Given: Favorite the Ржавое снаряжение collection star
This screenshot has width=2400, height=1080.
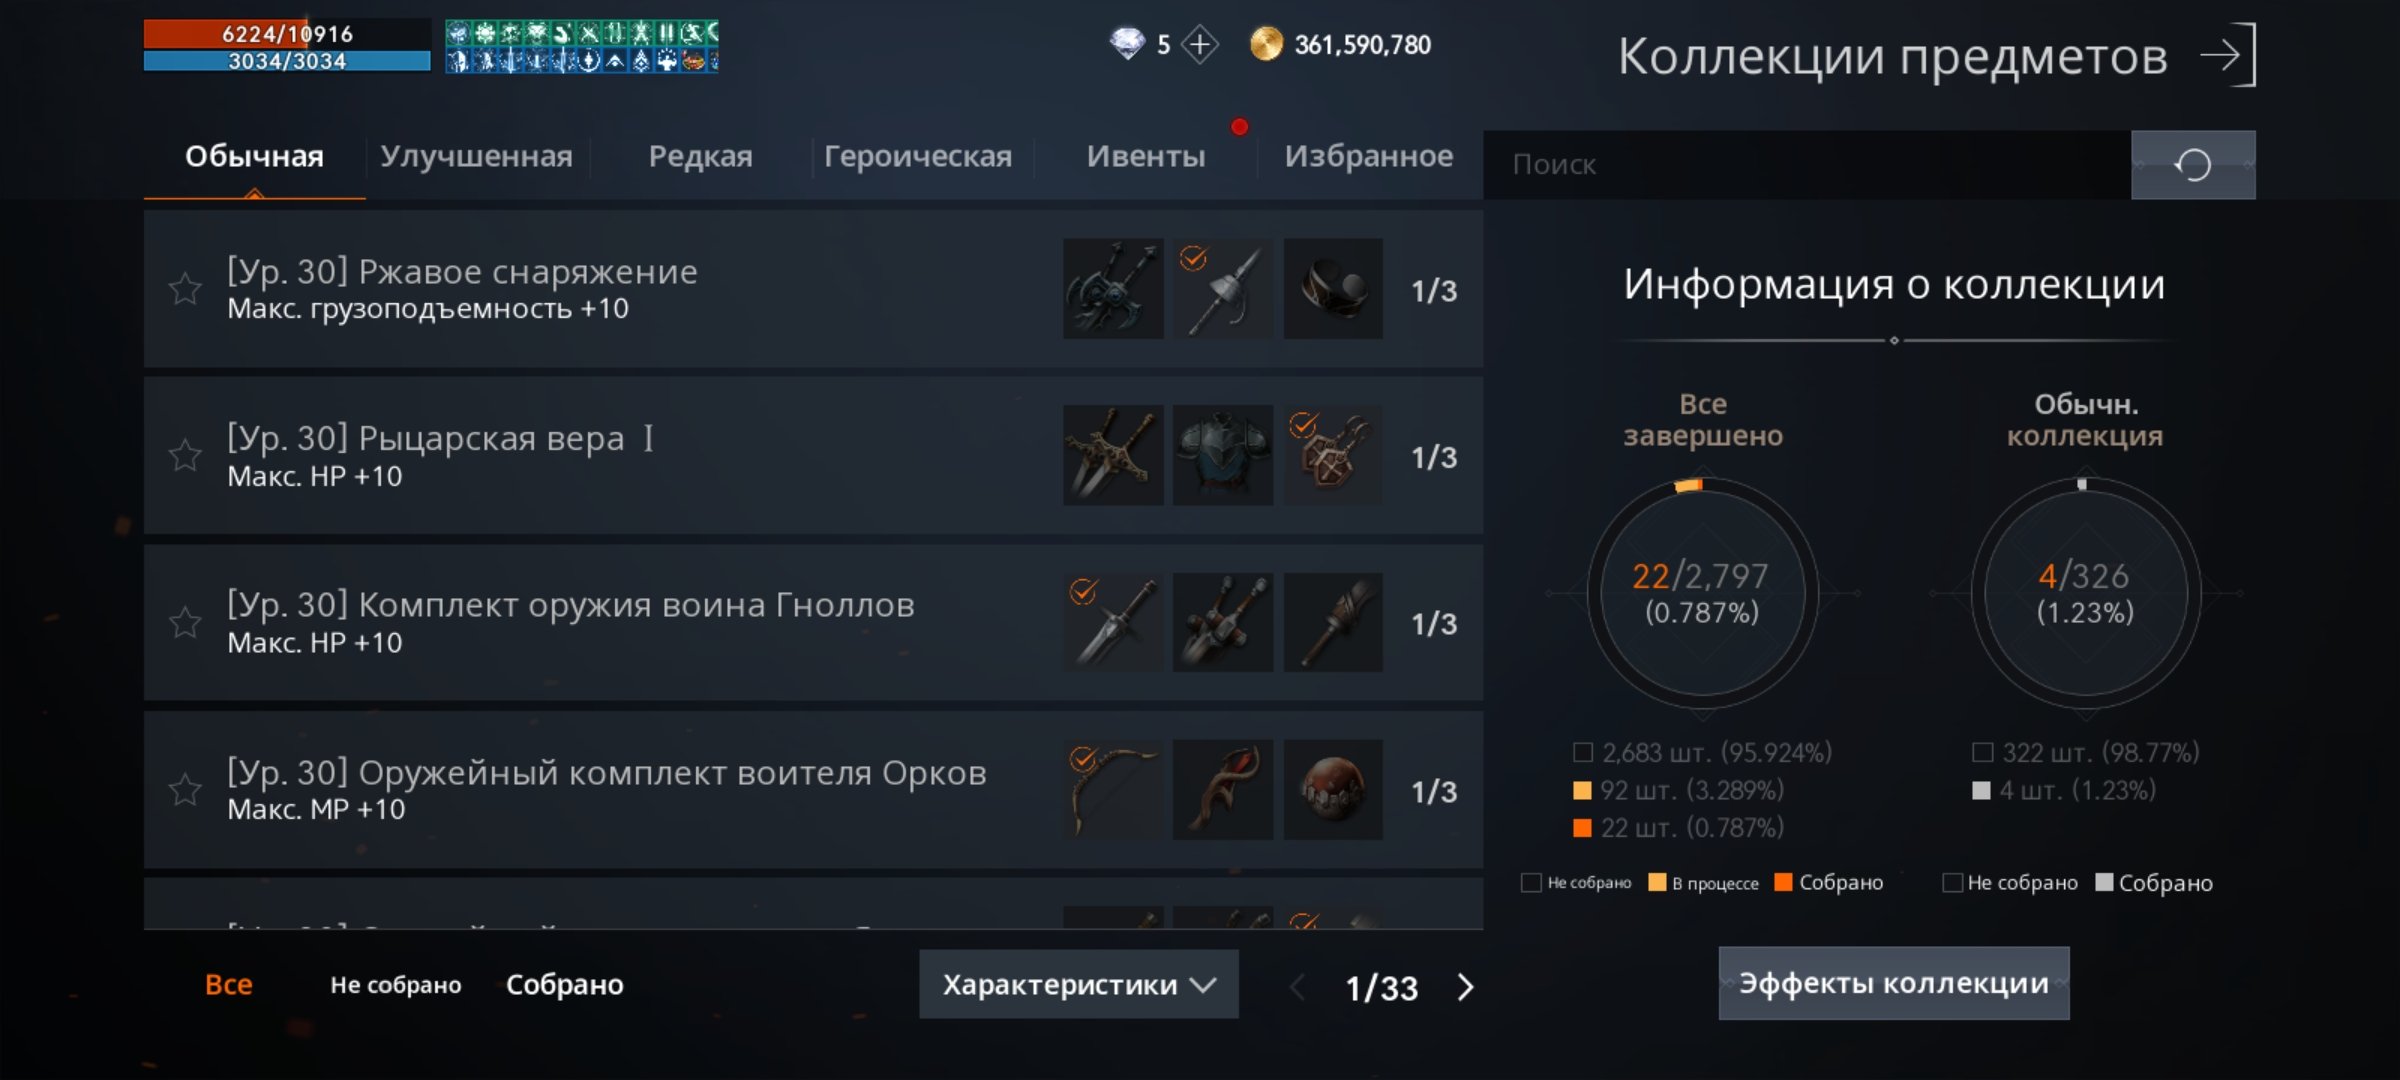Looking at the screenshot, I should [185, 289].
